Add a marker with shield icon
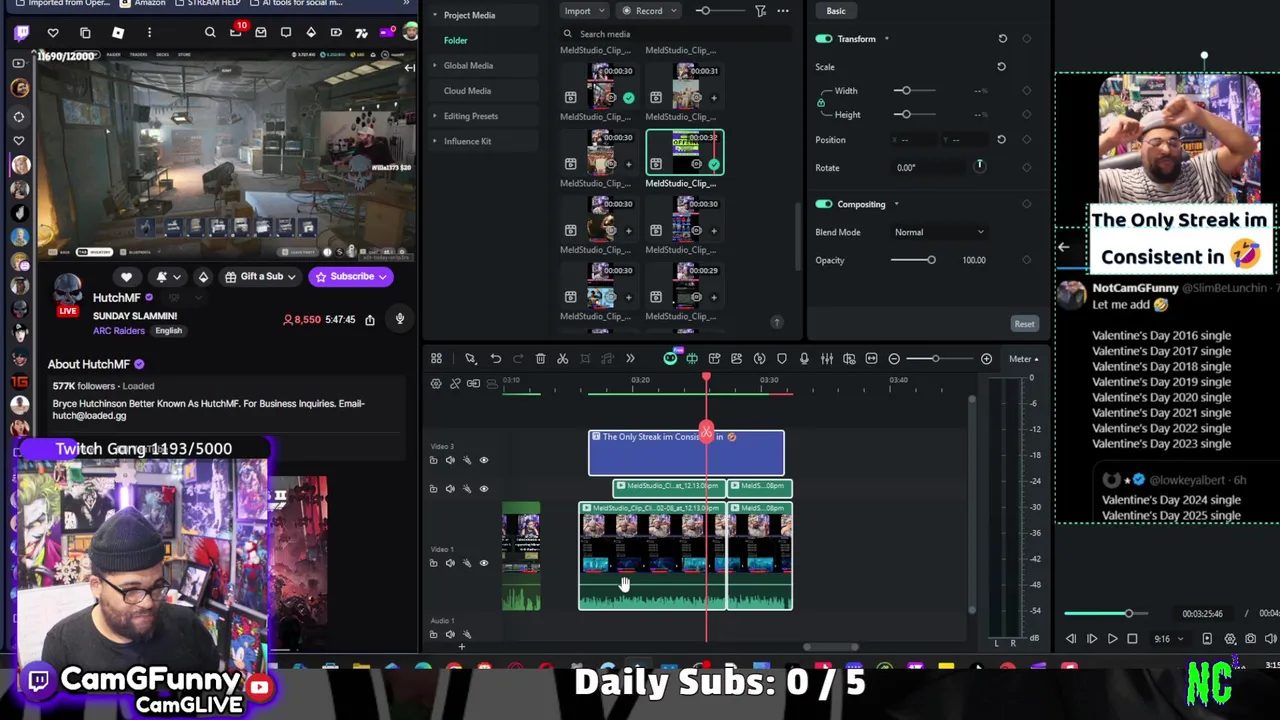 (782, 358)
